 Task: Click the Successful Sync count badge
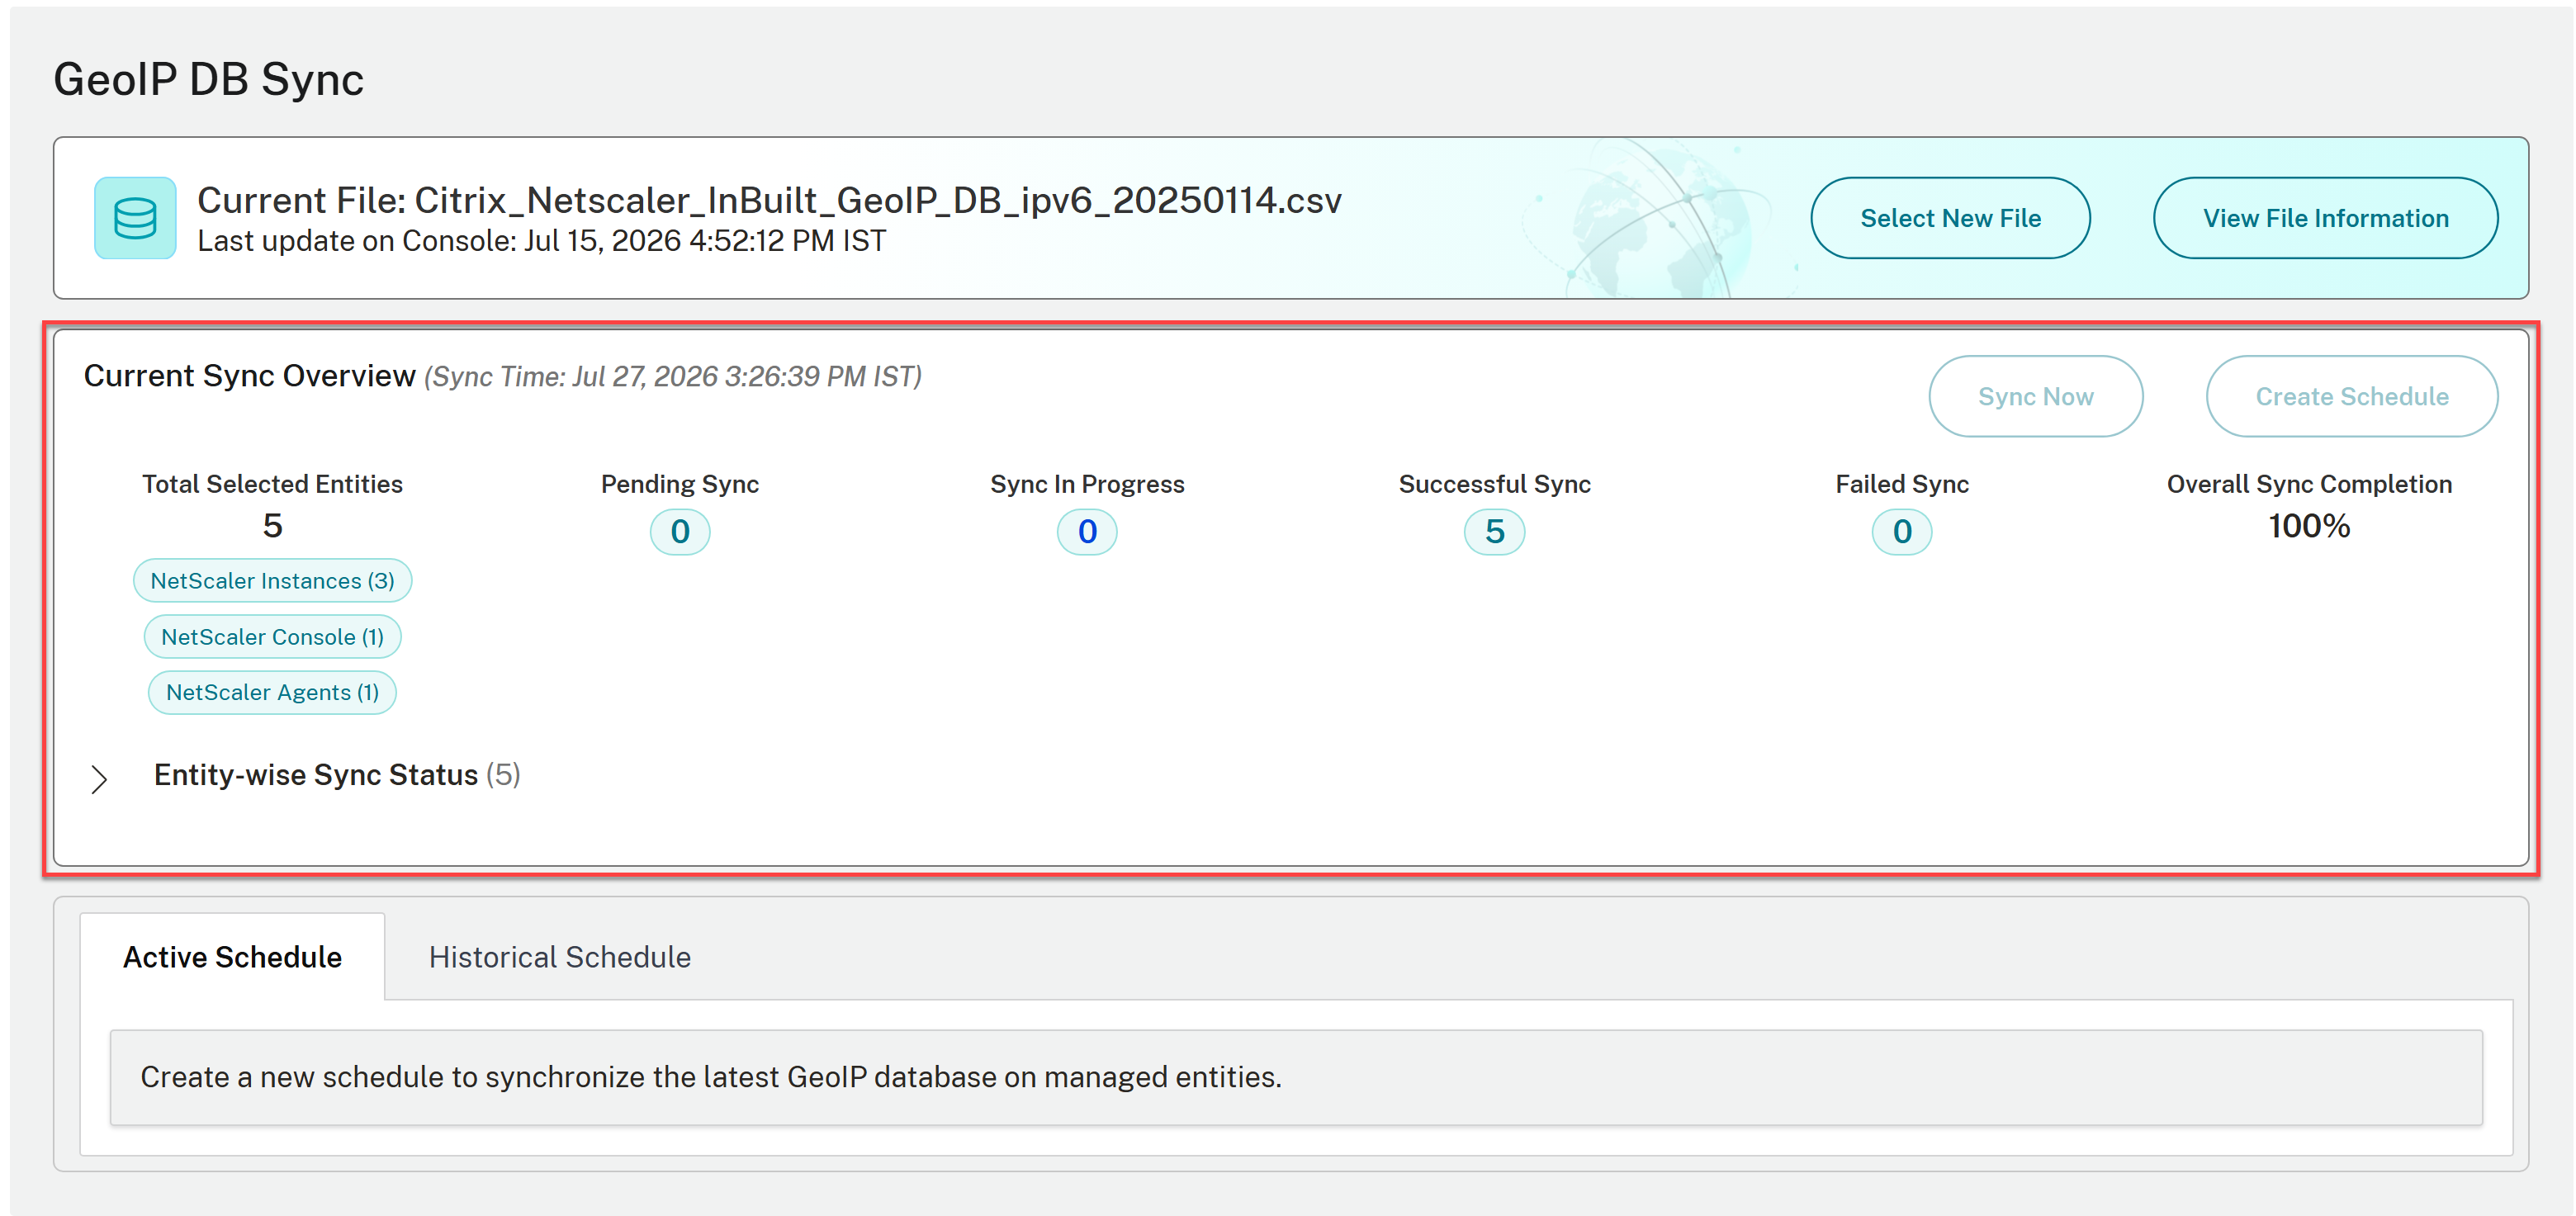coord(1494,531)
